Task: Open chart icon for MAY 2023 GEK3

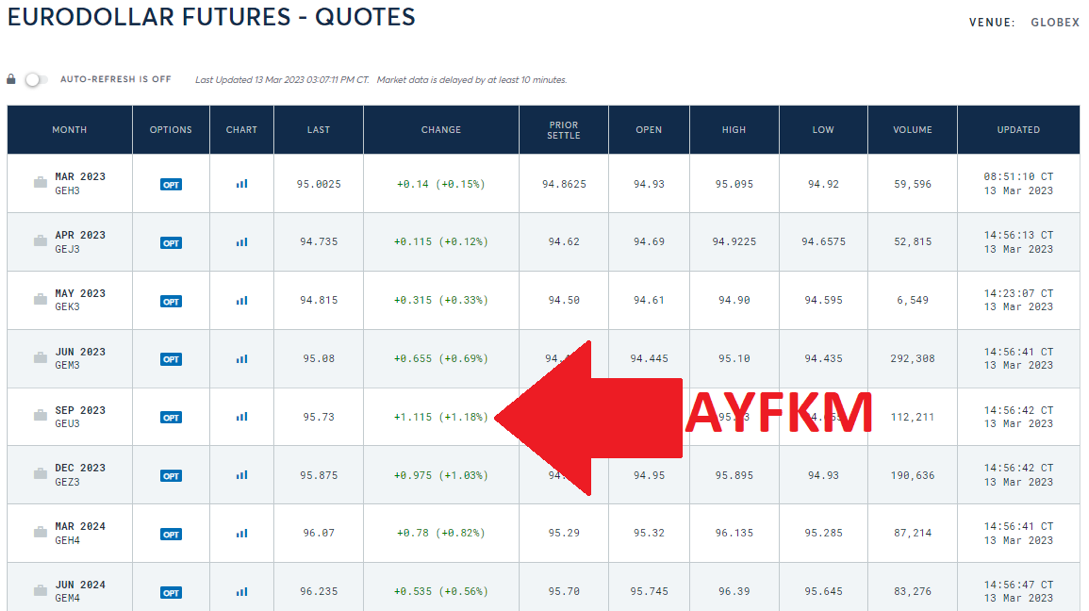Action: click(x=242, y=300)
